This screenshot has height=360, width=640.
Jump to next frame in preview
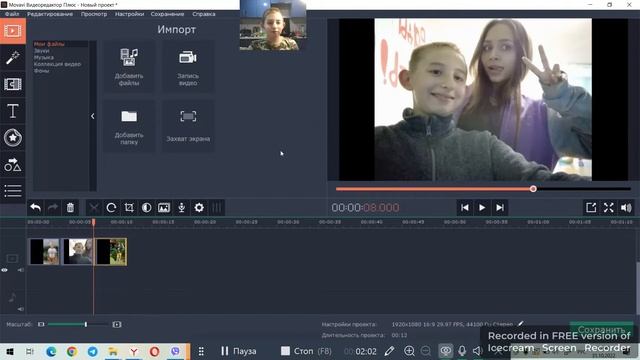(x=500, y=208)
